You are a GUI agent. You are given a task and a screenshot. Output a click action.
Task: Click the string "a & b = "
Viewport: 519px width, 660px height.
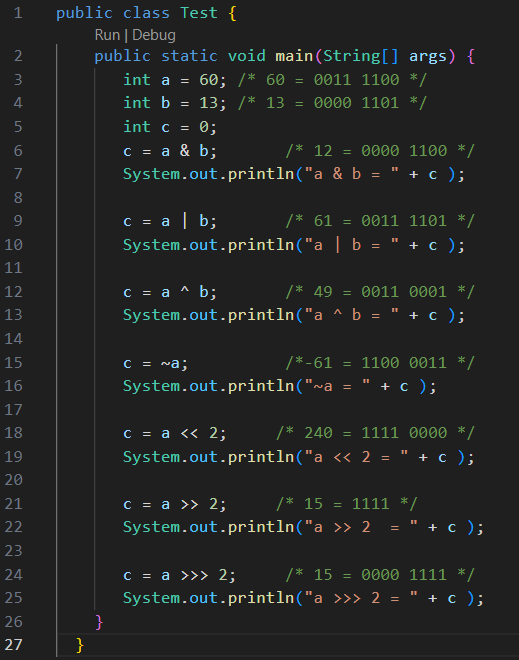pyautogui.click(x=351, y=174)
